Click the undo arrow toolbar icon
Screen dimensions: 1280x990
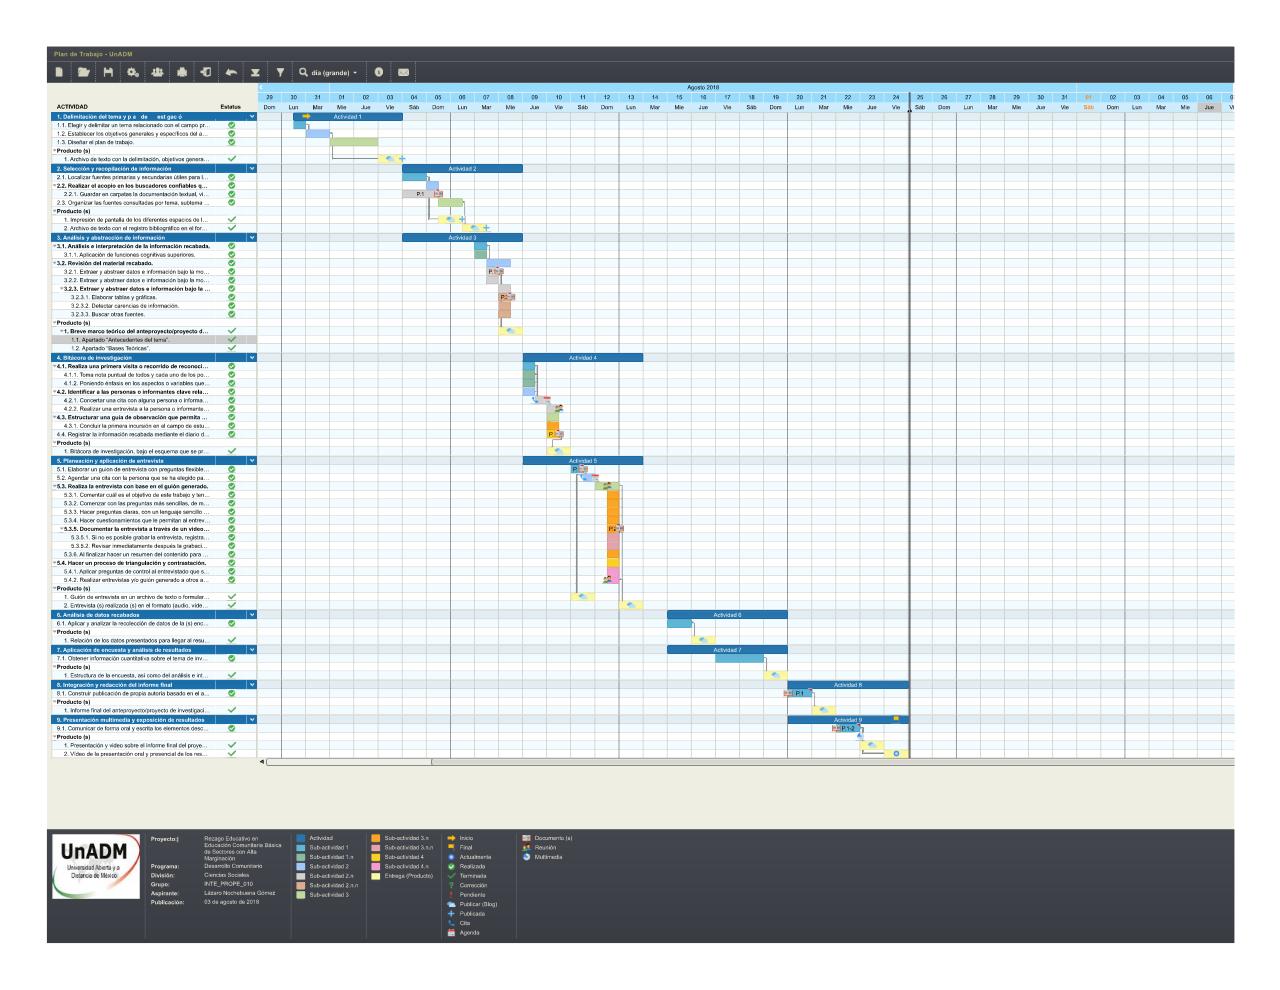click(x=231, y=72)
